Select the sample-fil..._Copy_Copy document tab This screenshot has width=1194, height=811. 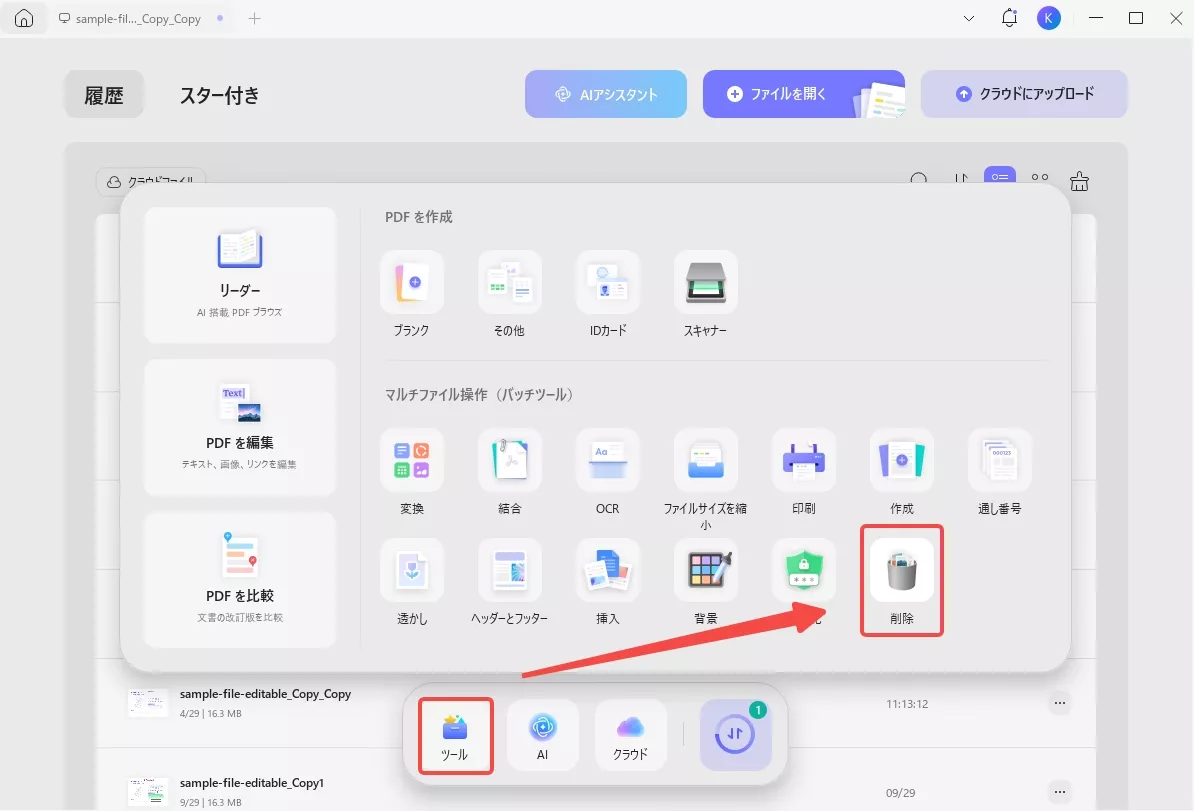tap(141, 18)
